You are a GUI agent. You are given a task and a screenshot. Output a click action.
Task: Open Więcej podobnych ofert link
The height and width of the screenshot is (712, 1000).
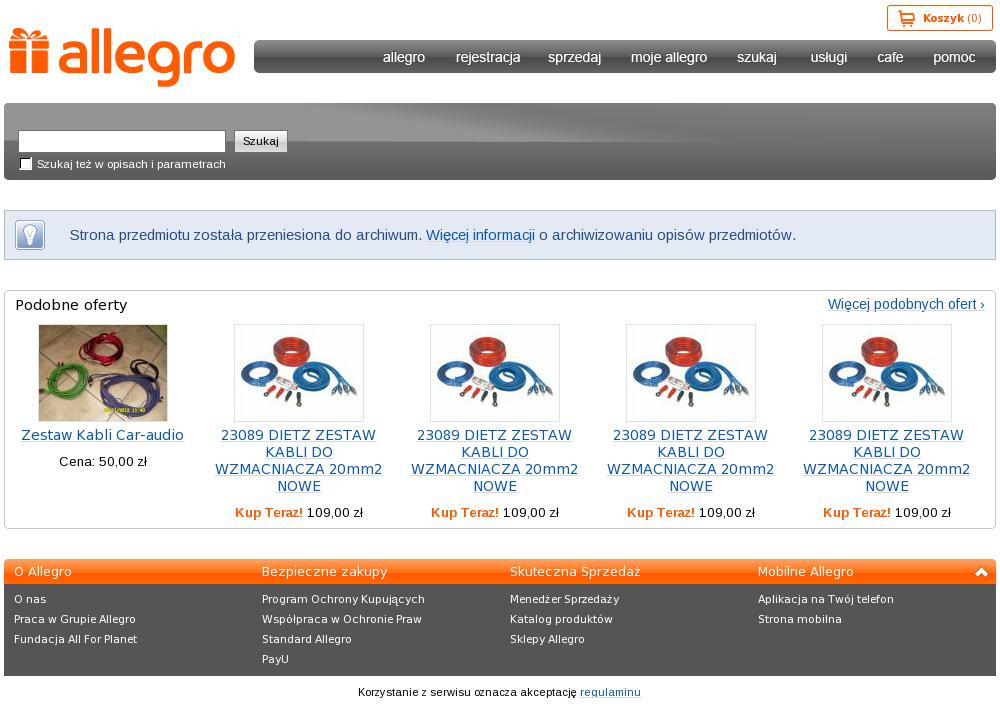(x=906, y=304)
